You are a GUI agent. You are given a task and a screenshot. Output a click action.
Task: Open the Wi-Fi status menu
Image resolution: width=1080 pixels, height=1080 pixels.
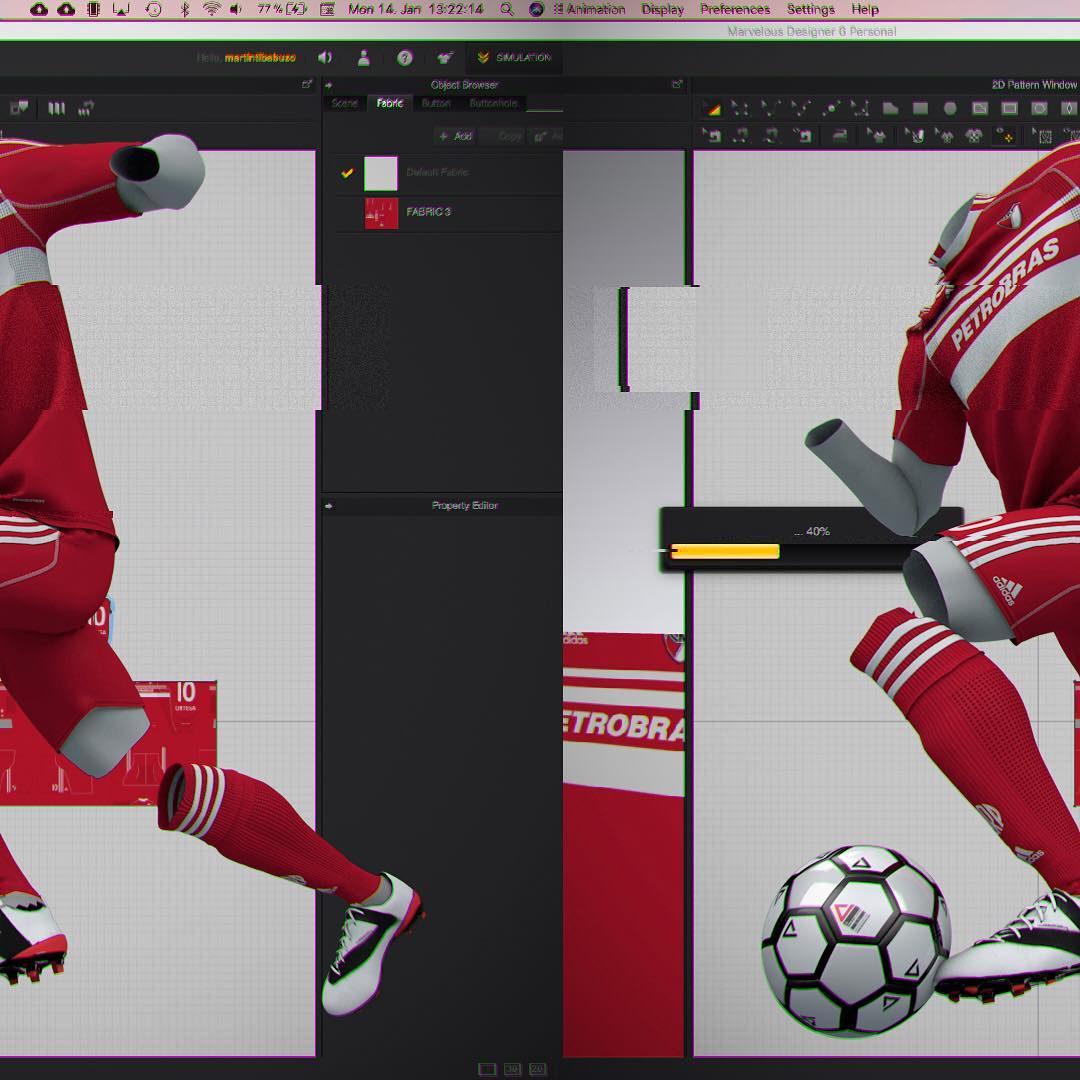click(x=211, y=10)
